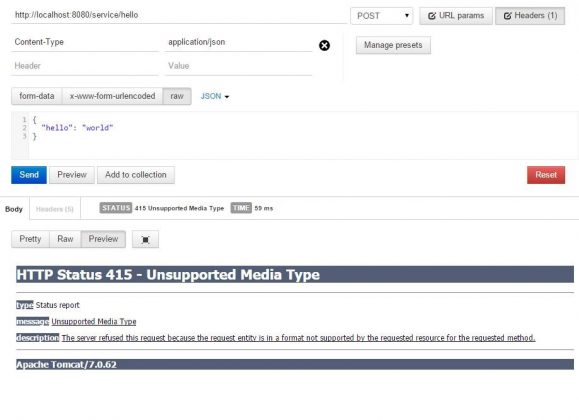579x420 pixels.
Task: Focus the empty Header name field
Action: coord(85,66)
